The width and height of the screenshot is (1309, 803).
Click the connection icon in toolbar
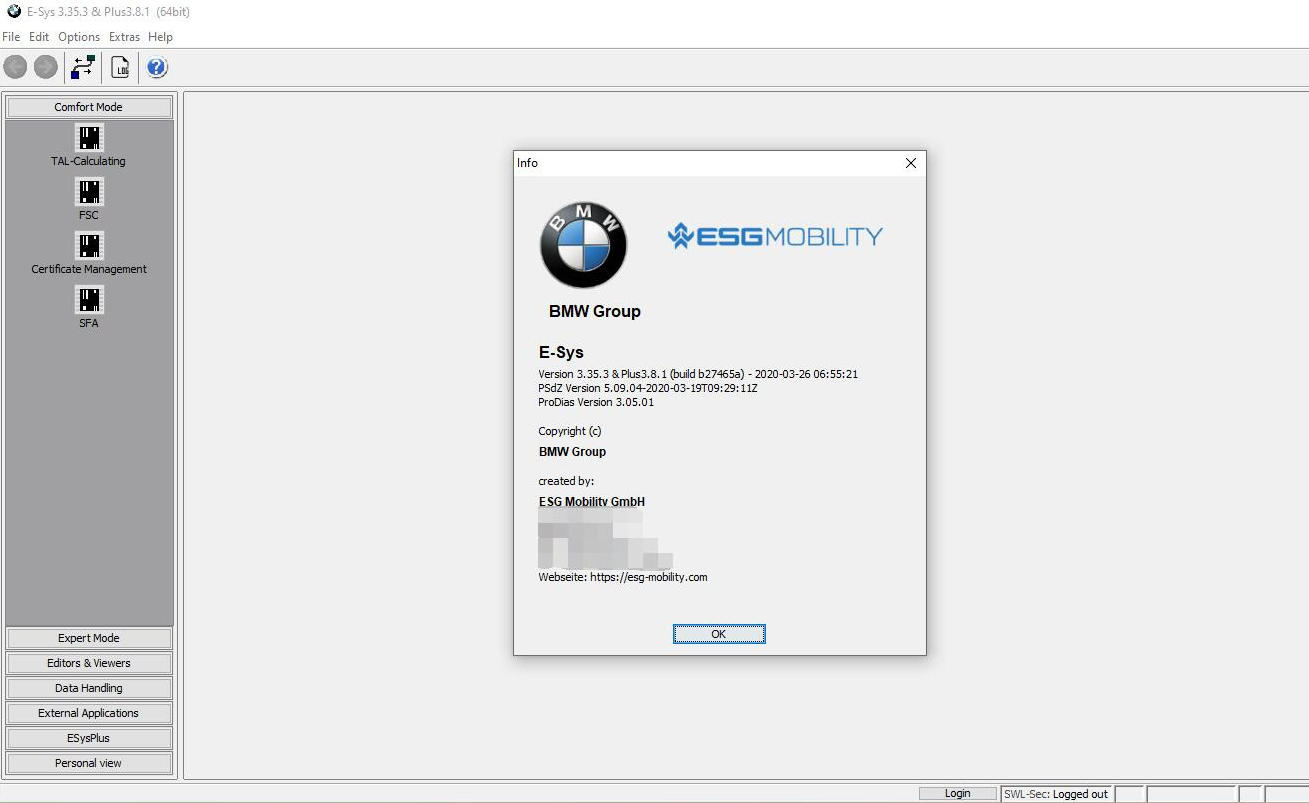click(84, 67)
